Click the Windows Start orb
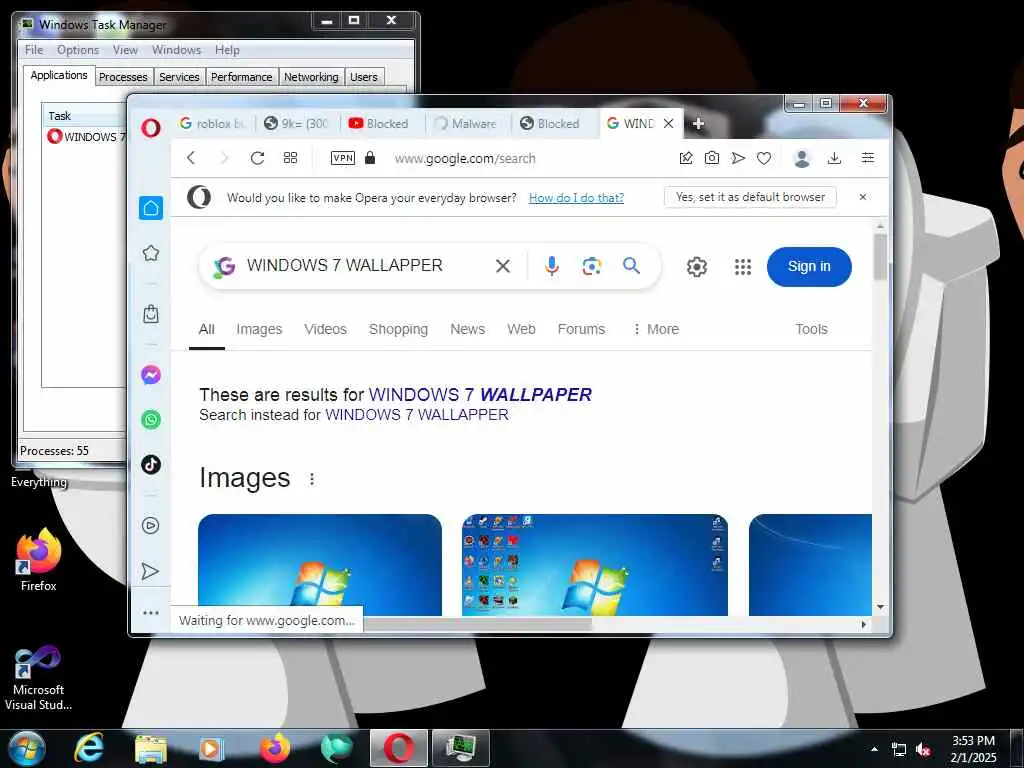Image resolution: width=1024 pixels, height=768 pixels. [x=27, y=748]
